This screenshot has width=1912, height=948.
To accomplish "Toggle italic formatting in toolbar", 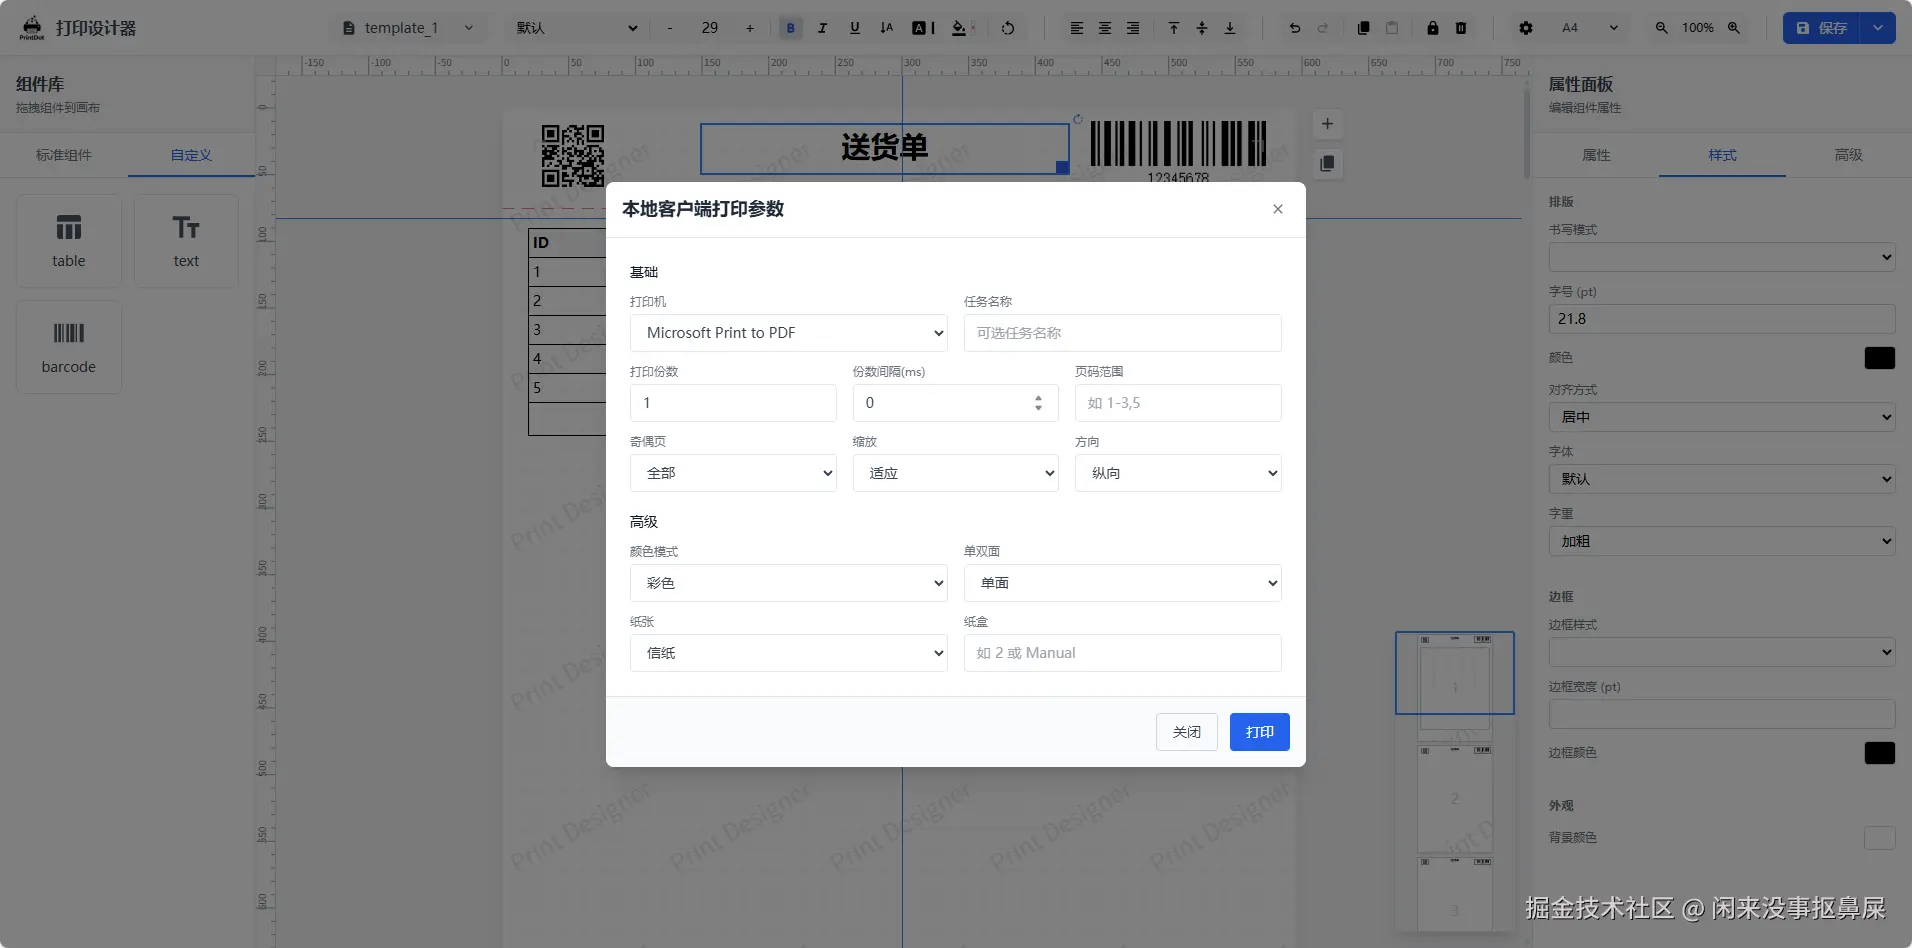I will click(822, 28).
